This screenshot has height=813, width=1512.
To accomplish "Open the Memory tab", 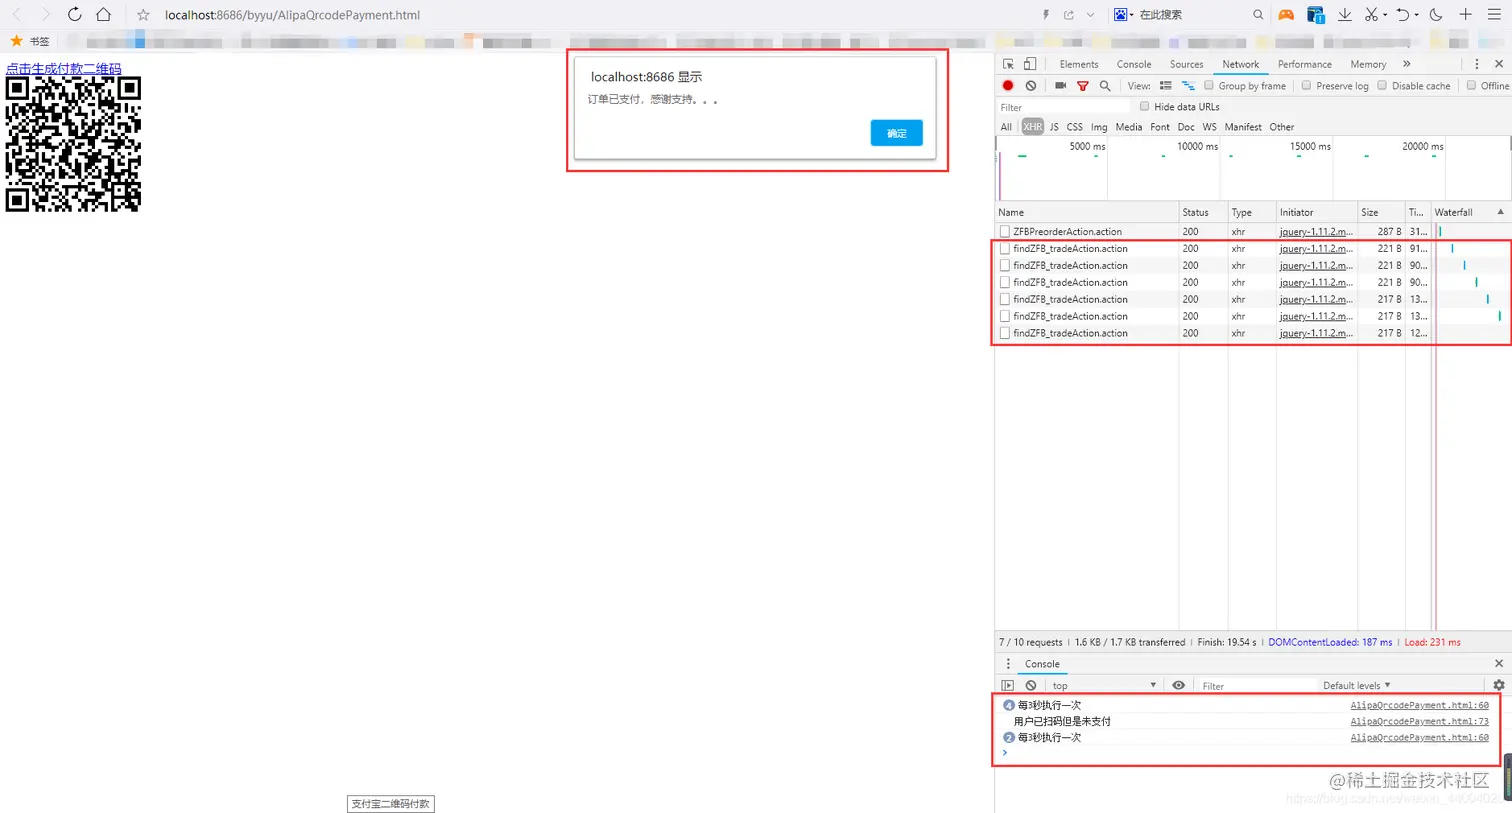I will pyautogui.click(x=1368, y=64).
